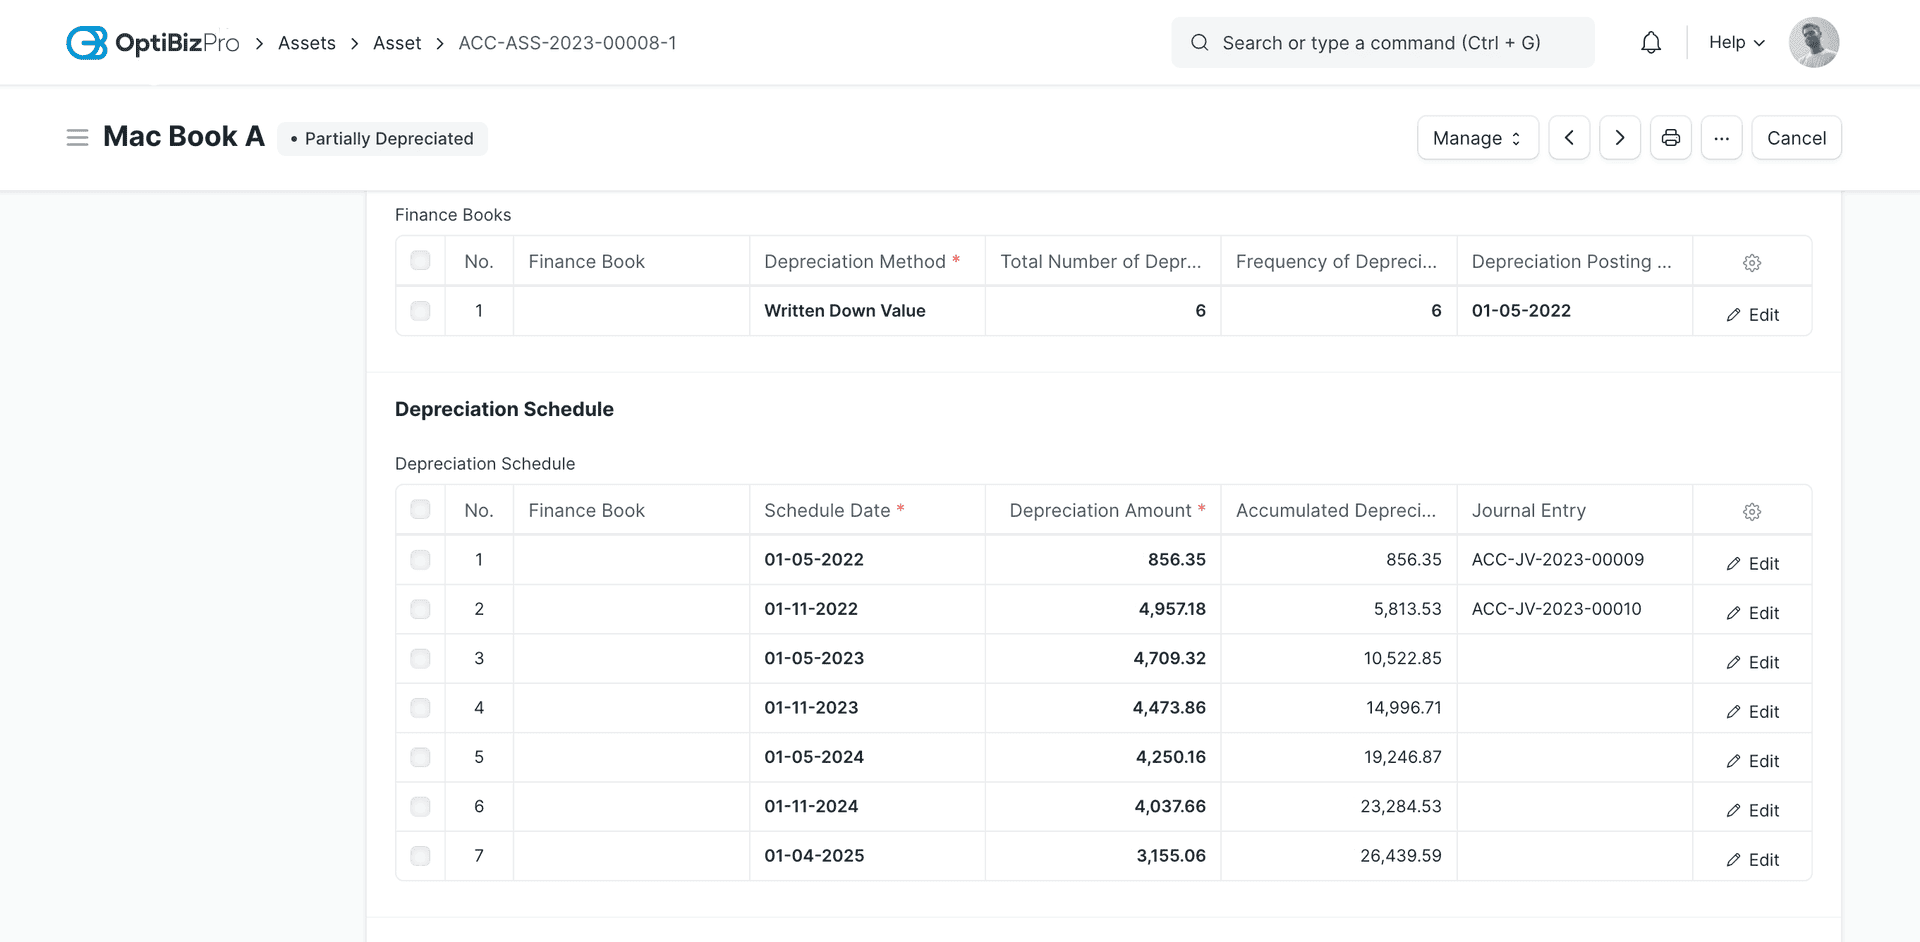
Task: Open journal entry ACC-JV-2023-00010
Action: click(x=1556, y=608)
